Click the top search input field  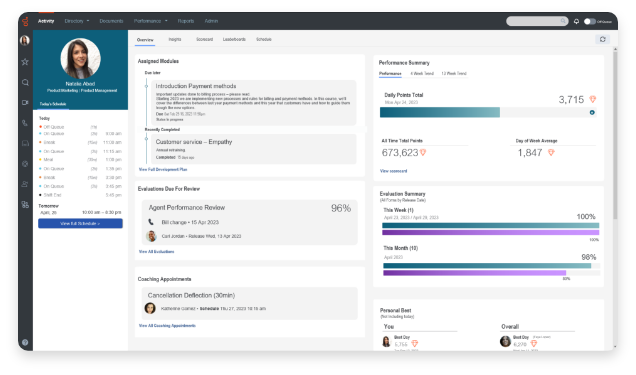pos(537,21)
